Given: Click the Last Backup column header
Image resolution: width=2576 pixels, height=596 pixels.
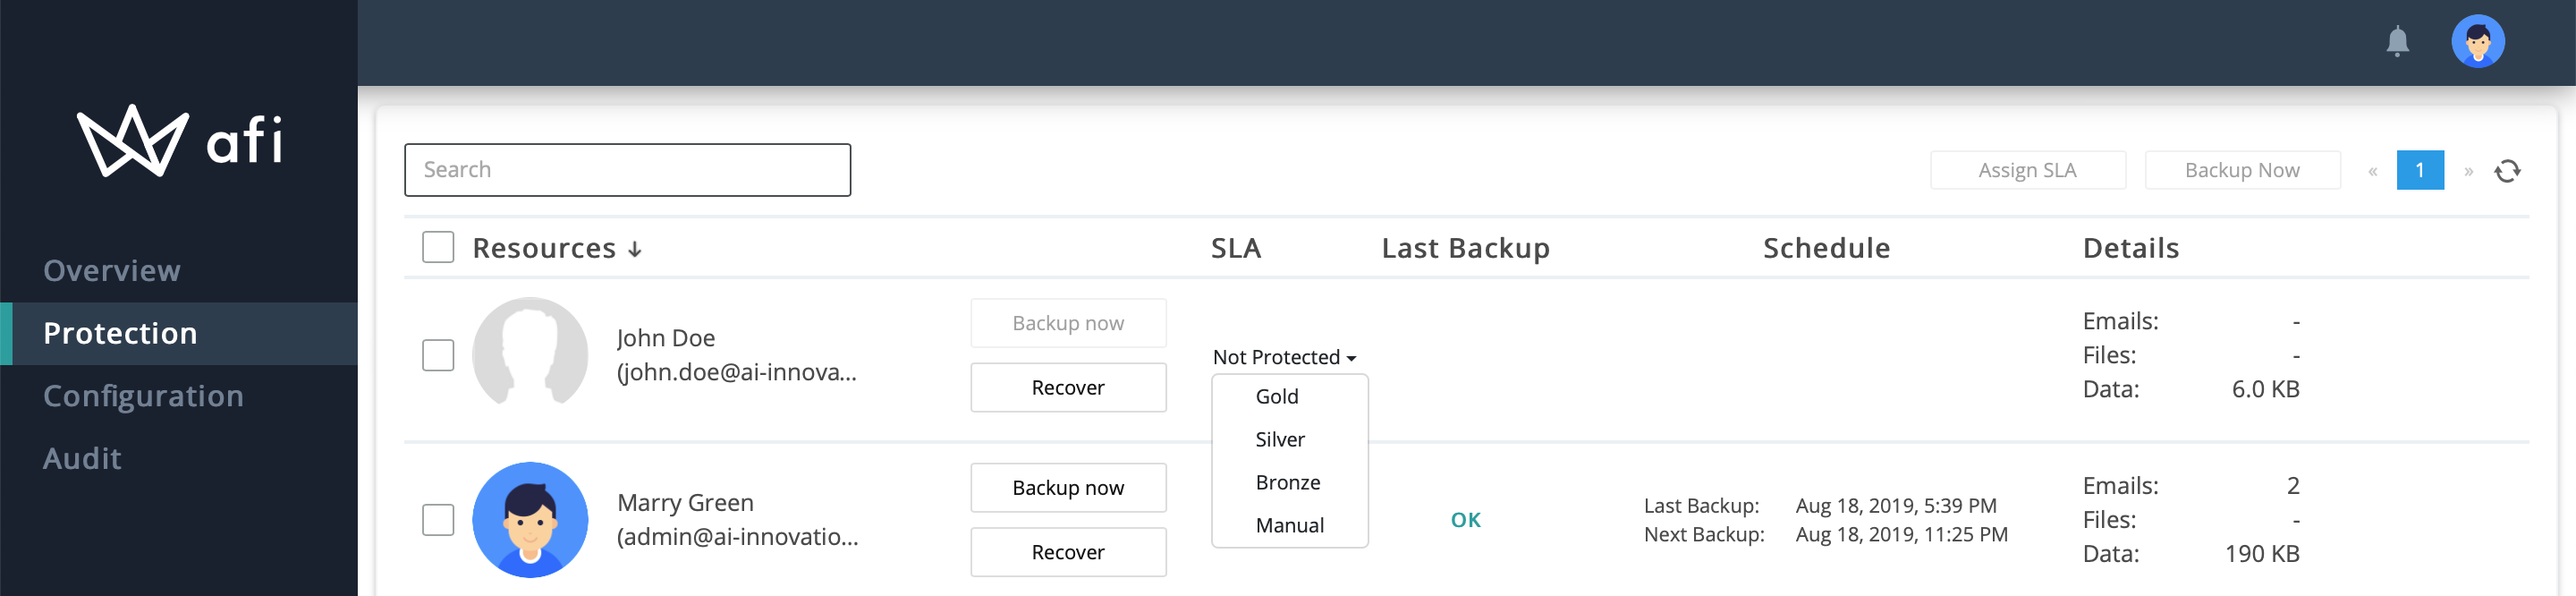Looking at the screenshot, I should tap(1465, 248).
